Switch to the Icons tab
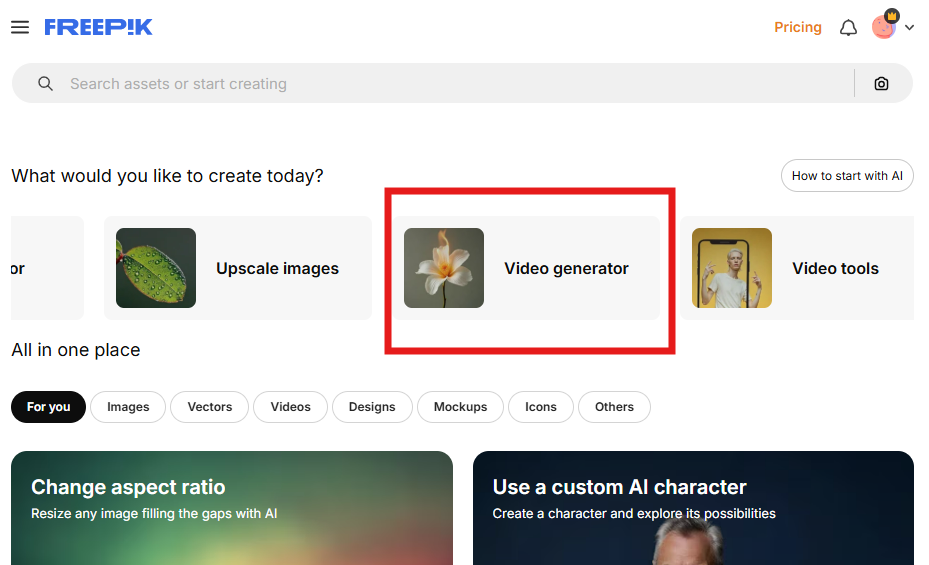The image size is (929, 565). pyautogui.click(x=541, y=407)
